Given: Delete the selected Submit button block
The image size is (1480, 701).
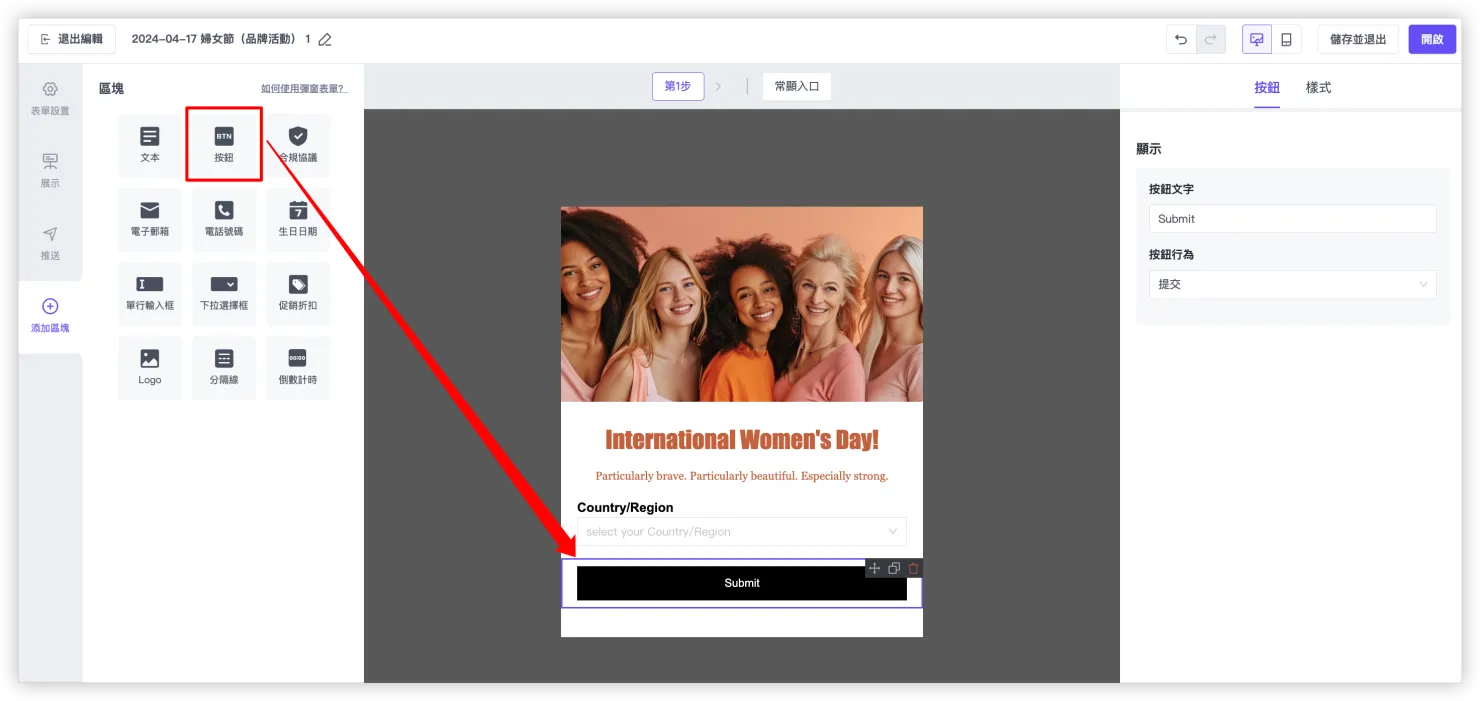Looking at the screenshot, I should (x=913, y=568).
